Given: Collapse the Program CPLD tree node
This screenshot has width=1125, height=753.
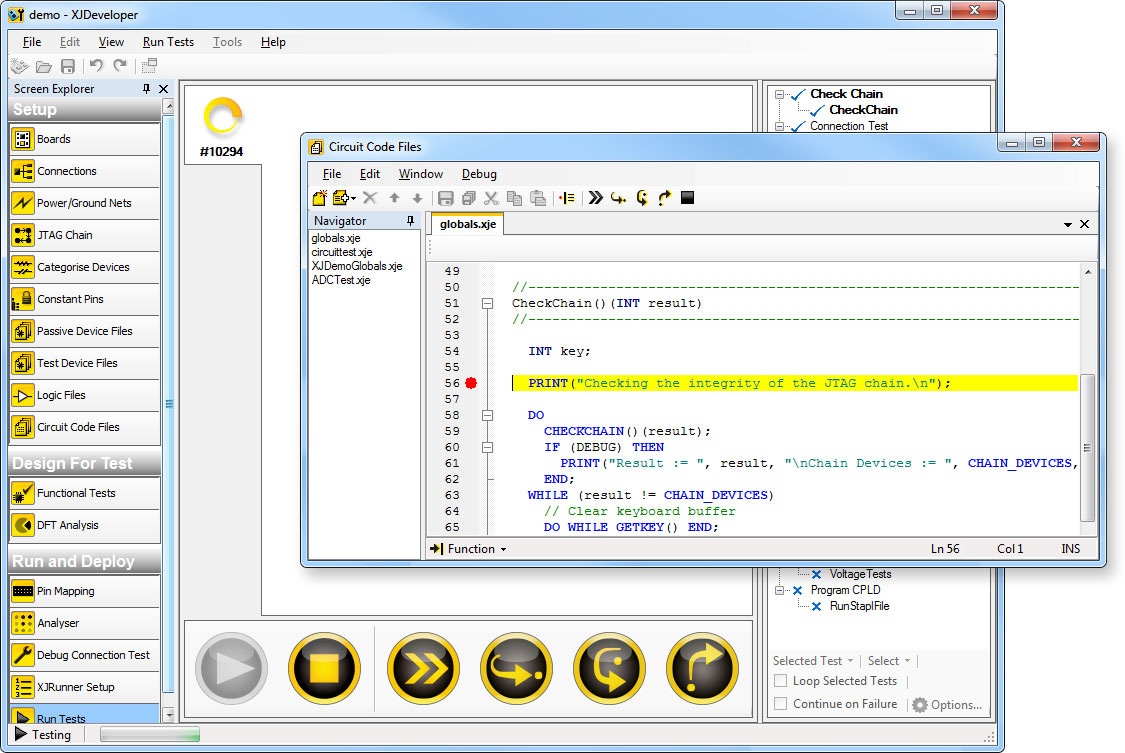Looking at the screenshot, I should point(779,590).
